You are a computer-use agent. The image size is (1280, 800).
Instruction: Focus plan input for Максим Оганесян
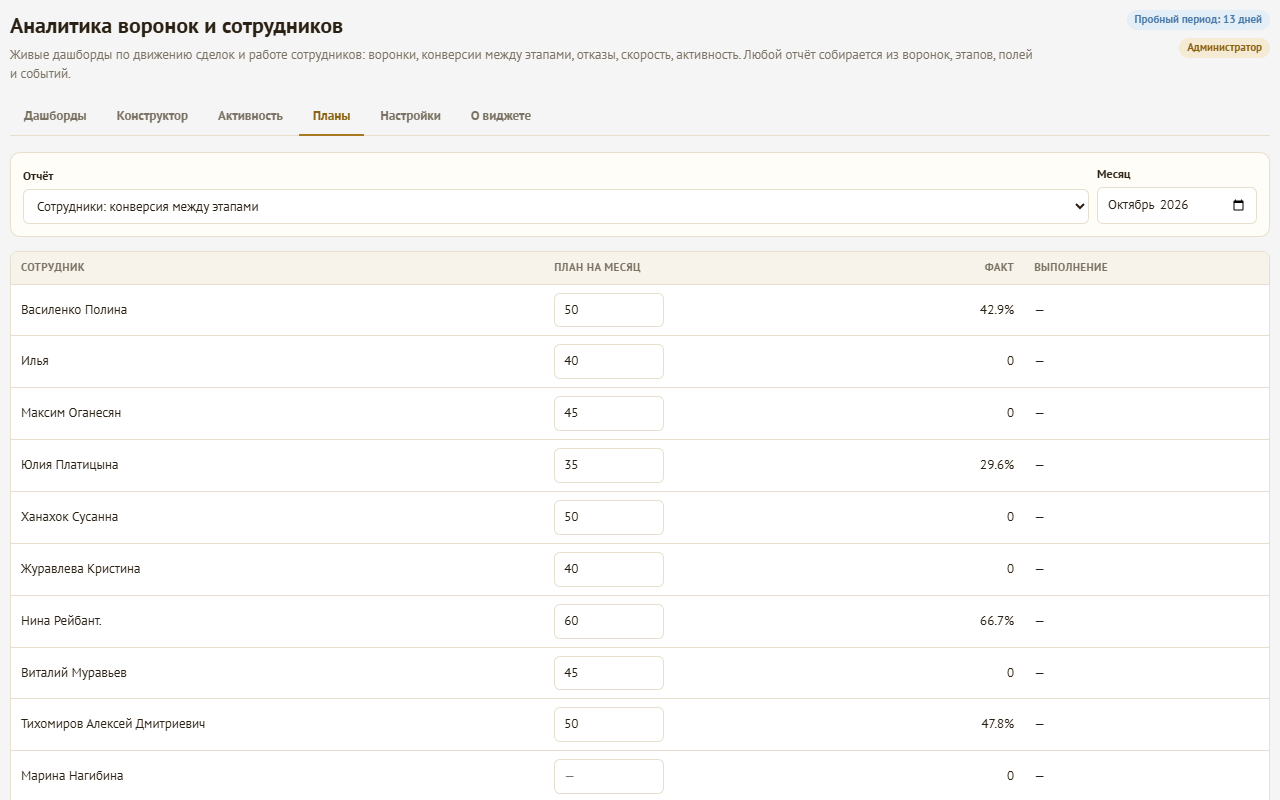pyautogui.click(x=609, y=413)
